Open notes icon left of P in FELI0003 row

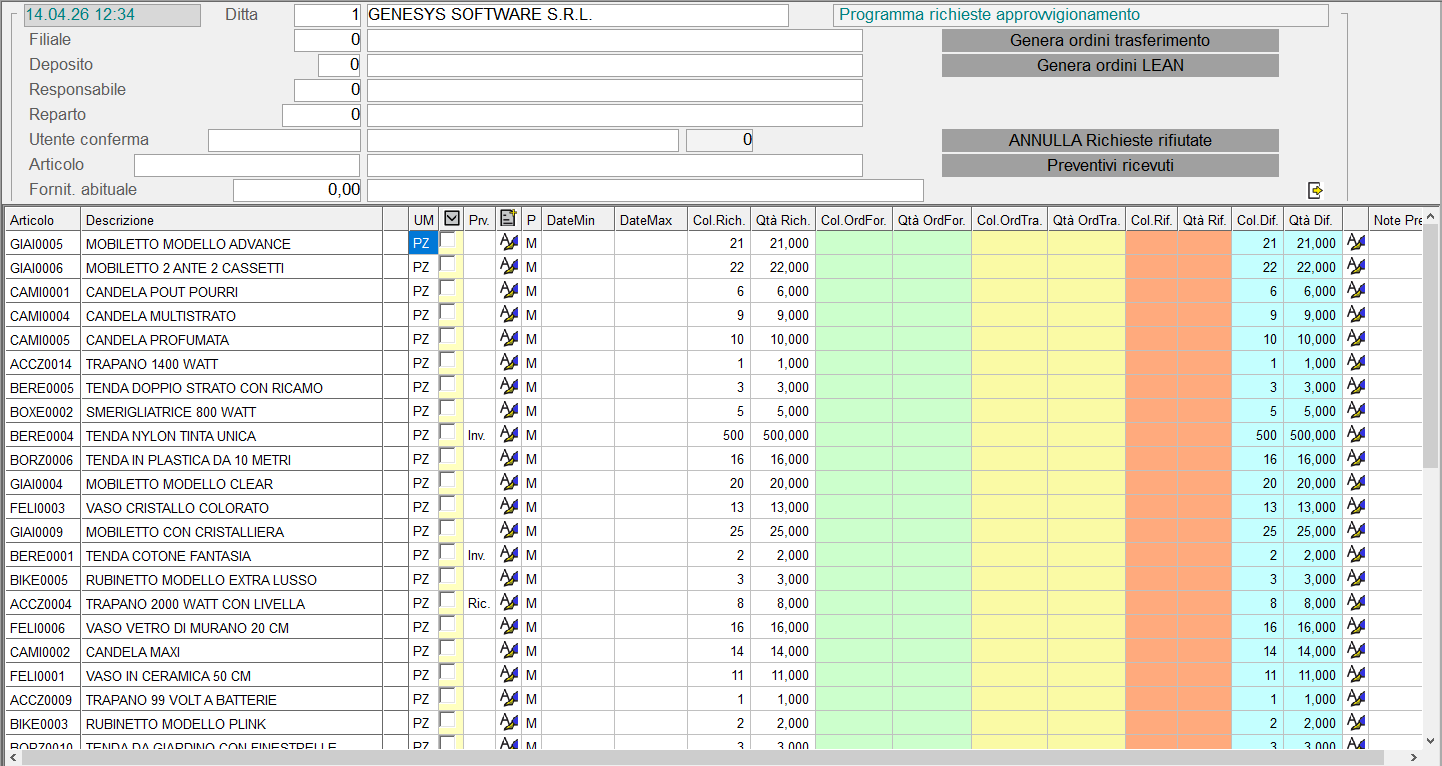click(508, 507)
